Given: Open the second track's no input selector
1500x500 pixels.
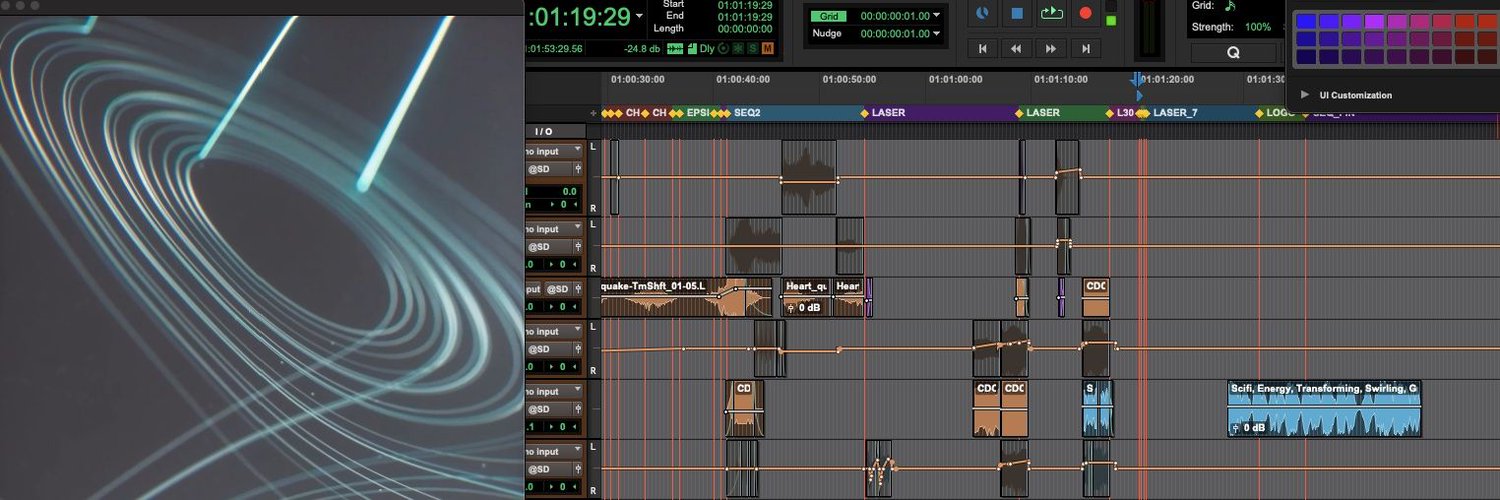Looking at the screenshot, I should pyautogui.click(x=554, y=229).
